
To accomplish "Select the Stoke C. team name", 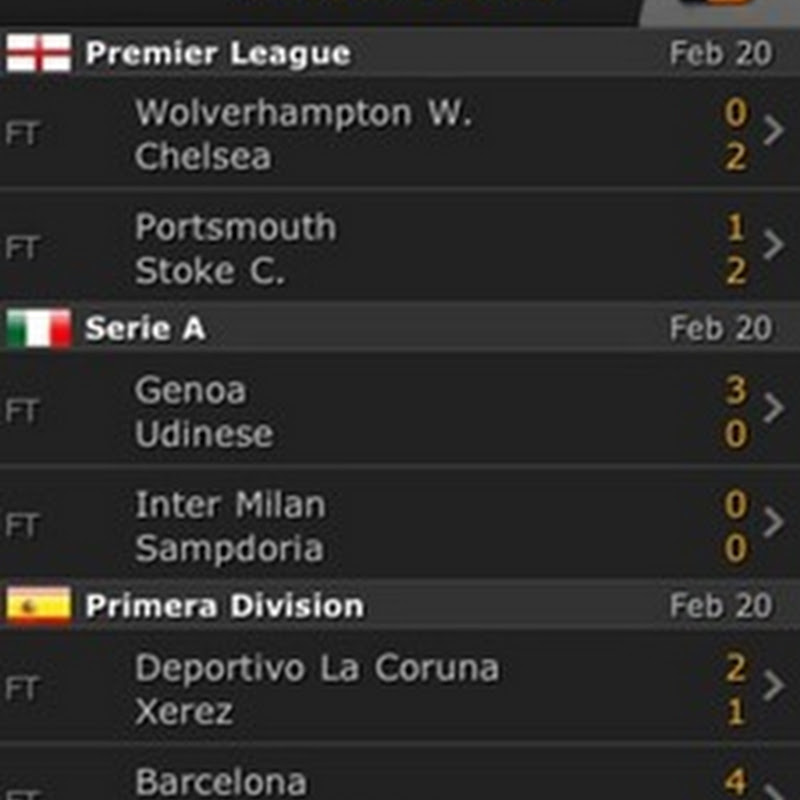I will coord(210,271).
